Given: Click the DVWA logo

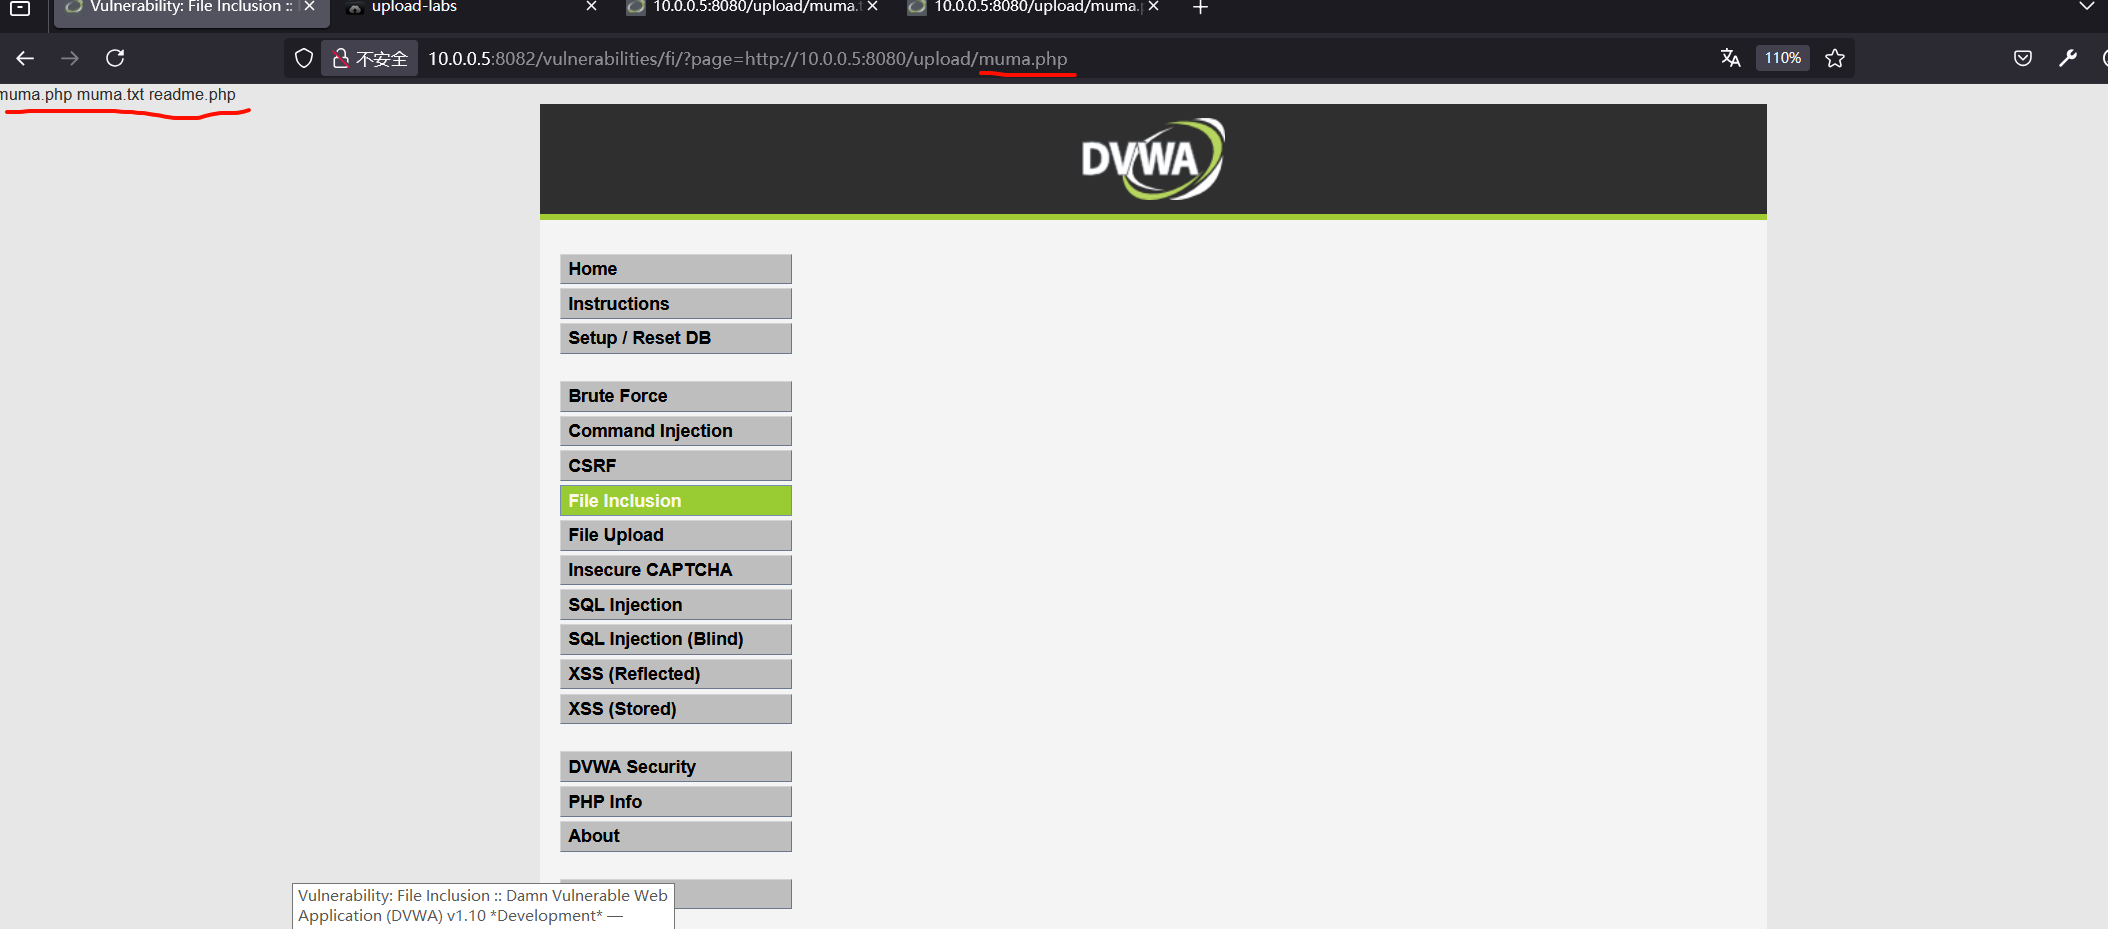Looking at the screenshot, I should click(1153, 159).
